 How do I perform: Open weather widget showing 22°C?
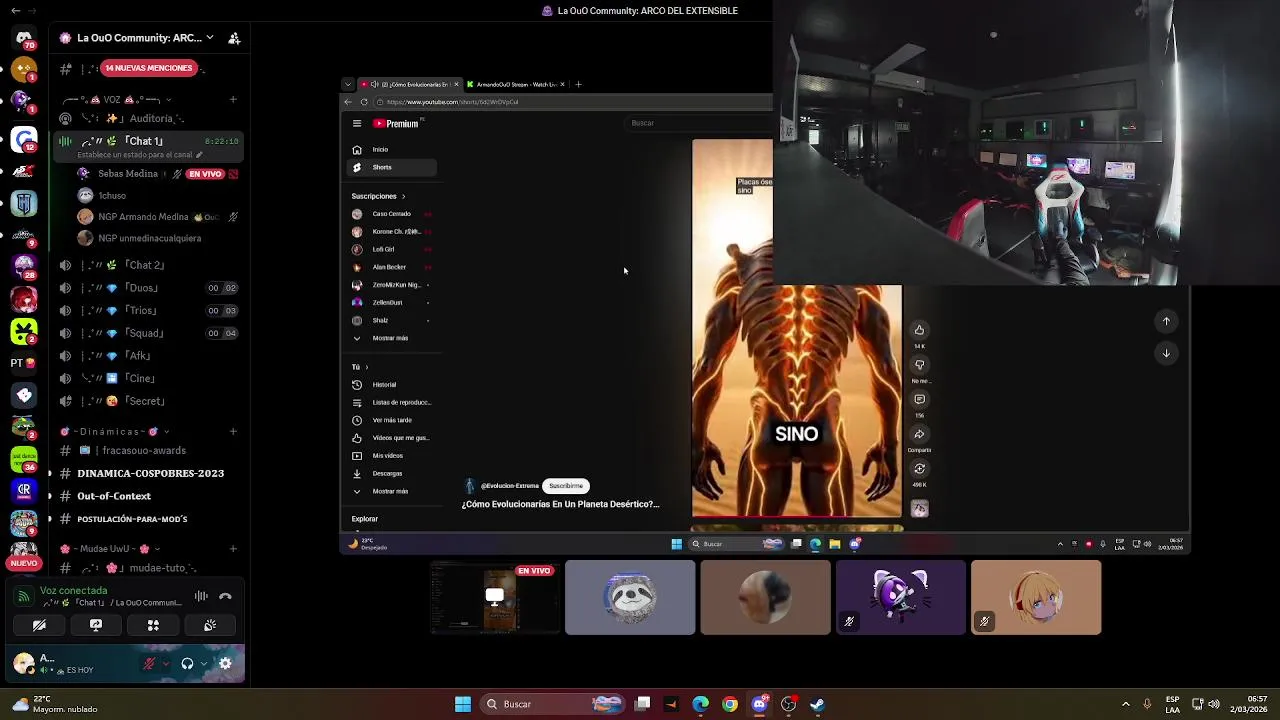point(55,704)
